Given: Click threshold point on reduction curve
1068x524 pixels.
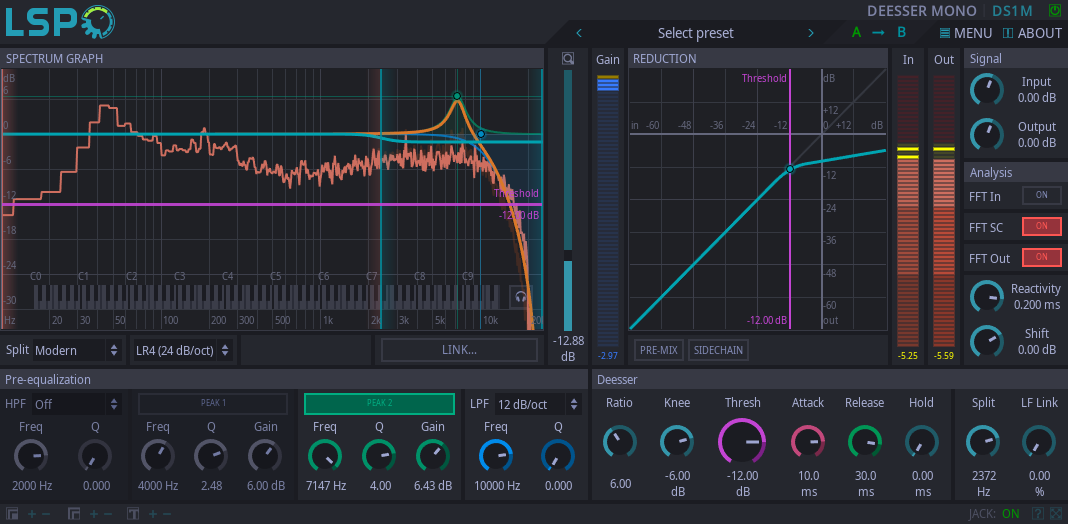Looking at the screenshot, I should click(x=790, y=169).
